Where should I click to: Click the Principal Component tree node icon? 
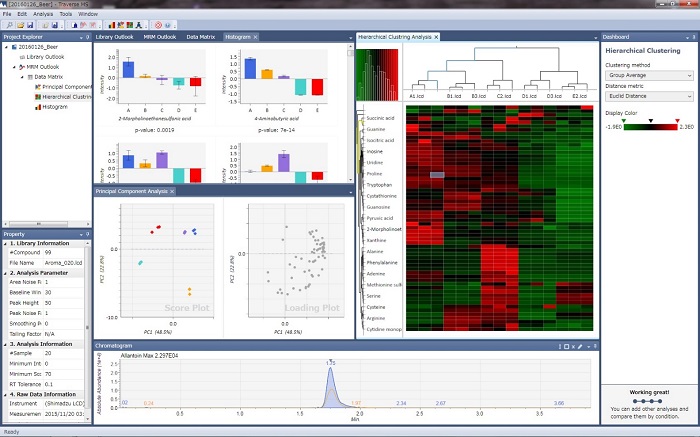pos(37,87)
